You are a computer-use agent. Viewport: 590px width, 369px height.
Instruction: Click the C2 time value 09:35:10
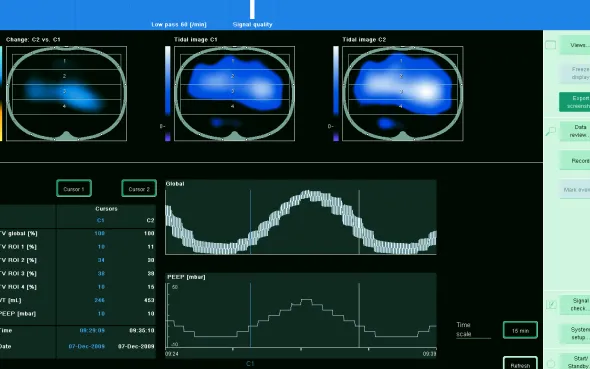(x=142, y=331)
